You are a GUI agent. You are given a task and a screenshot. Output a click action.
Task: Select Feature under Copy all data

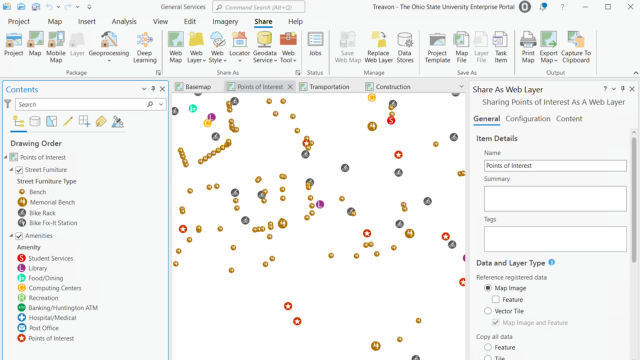488,347
